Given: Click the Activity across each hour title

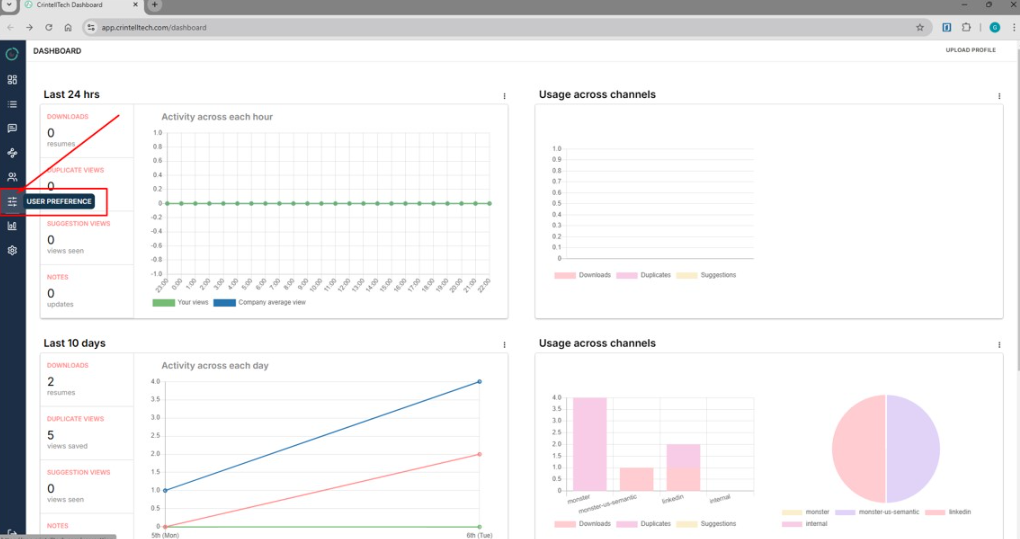Looking at the screenshot, I should [x=217, y=117].
